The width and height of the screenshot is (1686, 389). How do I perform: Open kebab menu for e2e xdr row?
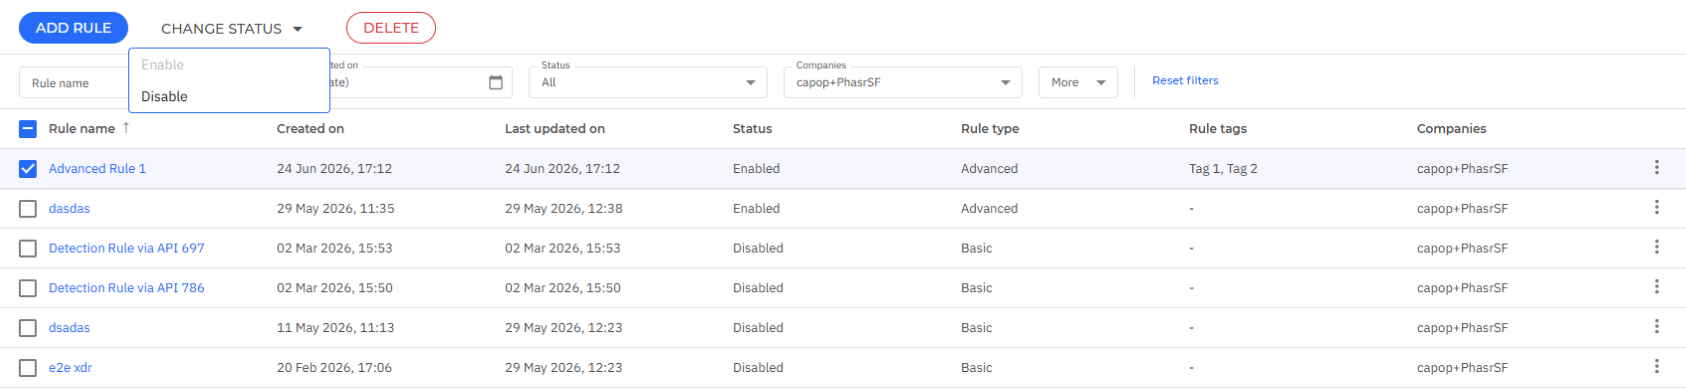click(x=1656, y=367)
